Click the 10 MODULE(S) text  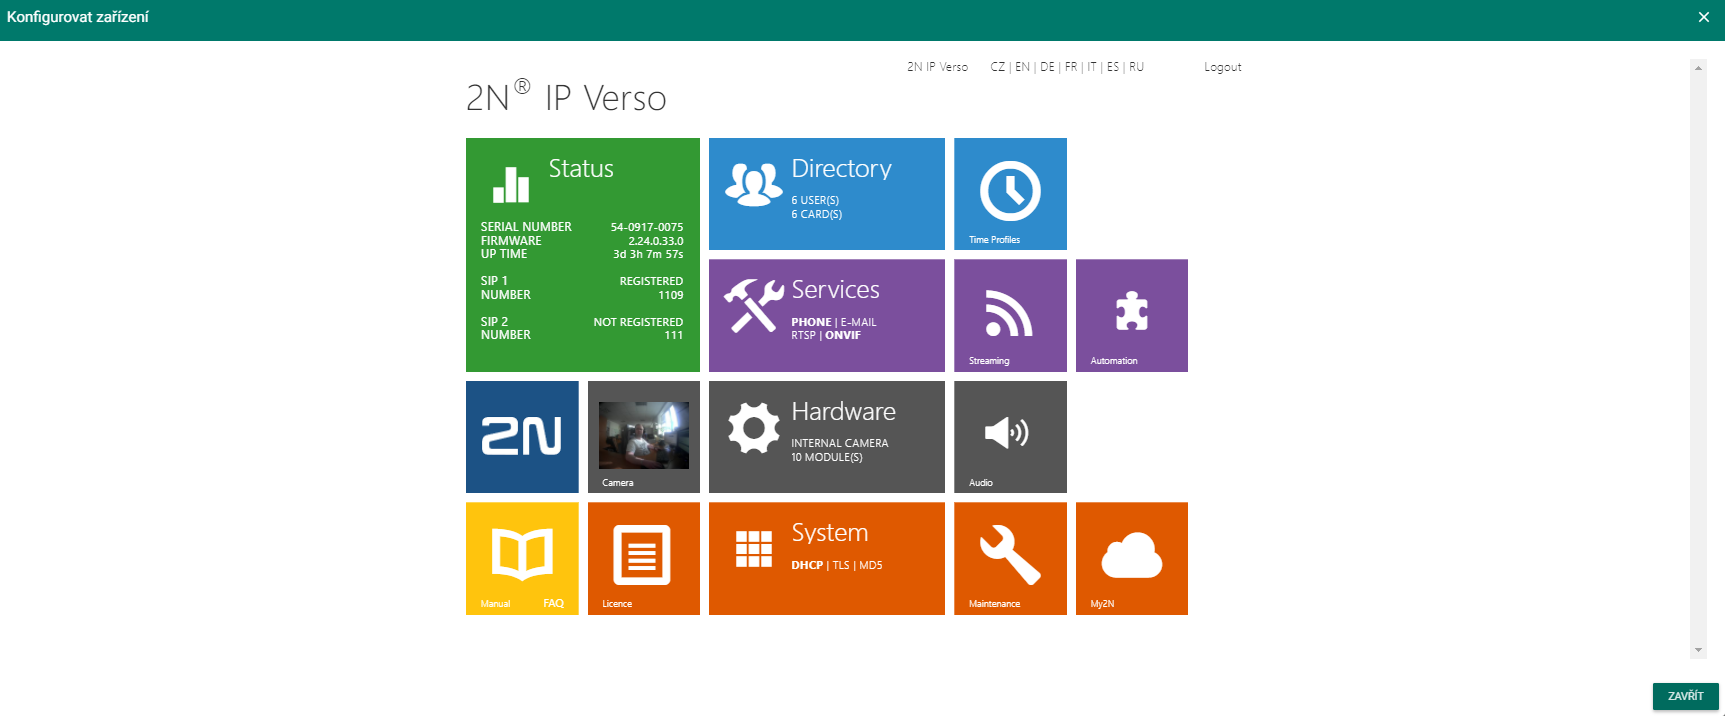[826, 457]
